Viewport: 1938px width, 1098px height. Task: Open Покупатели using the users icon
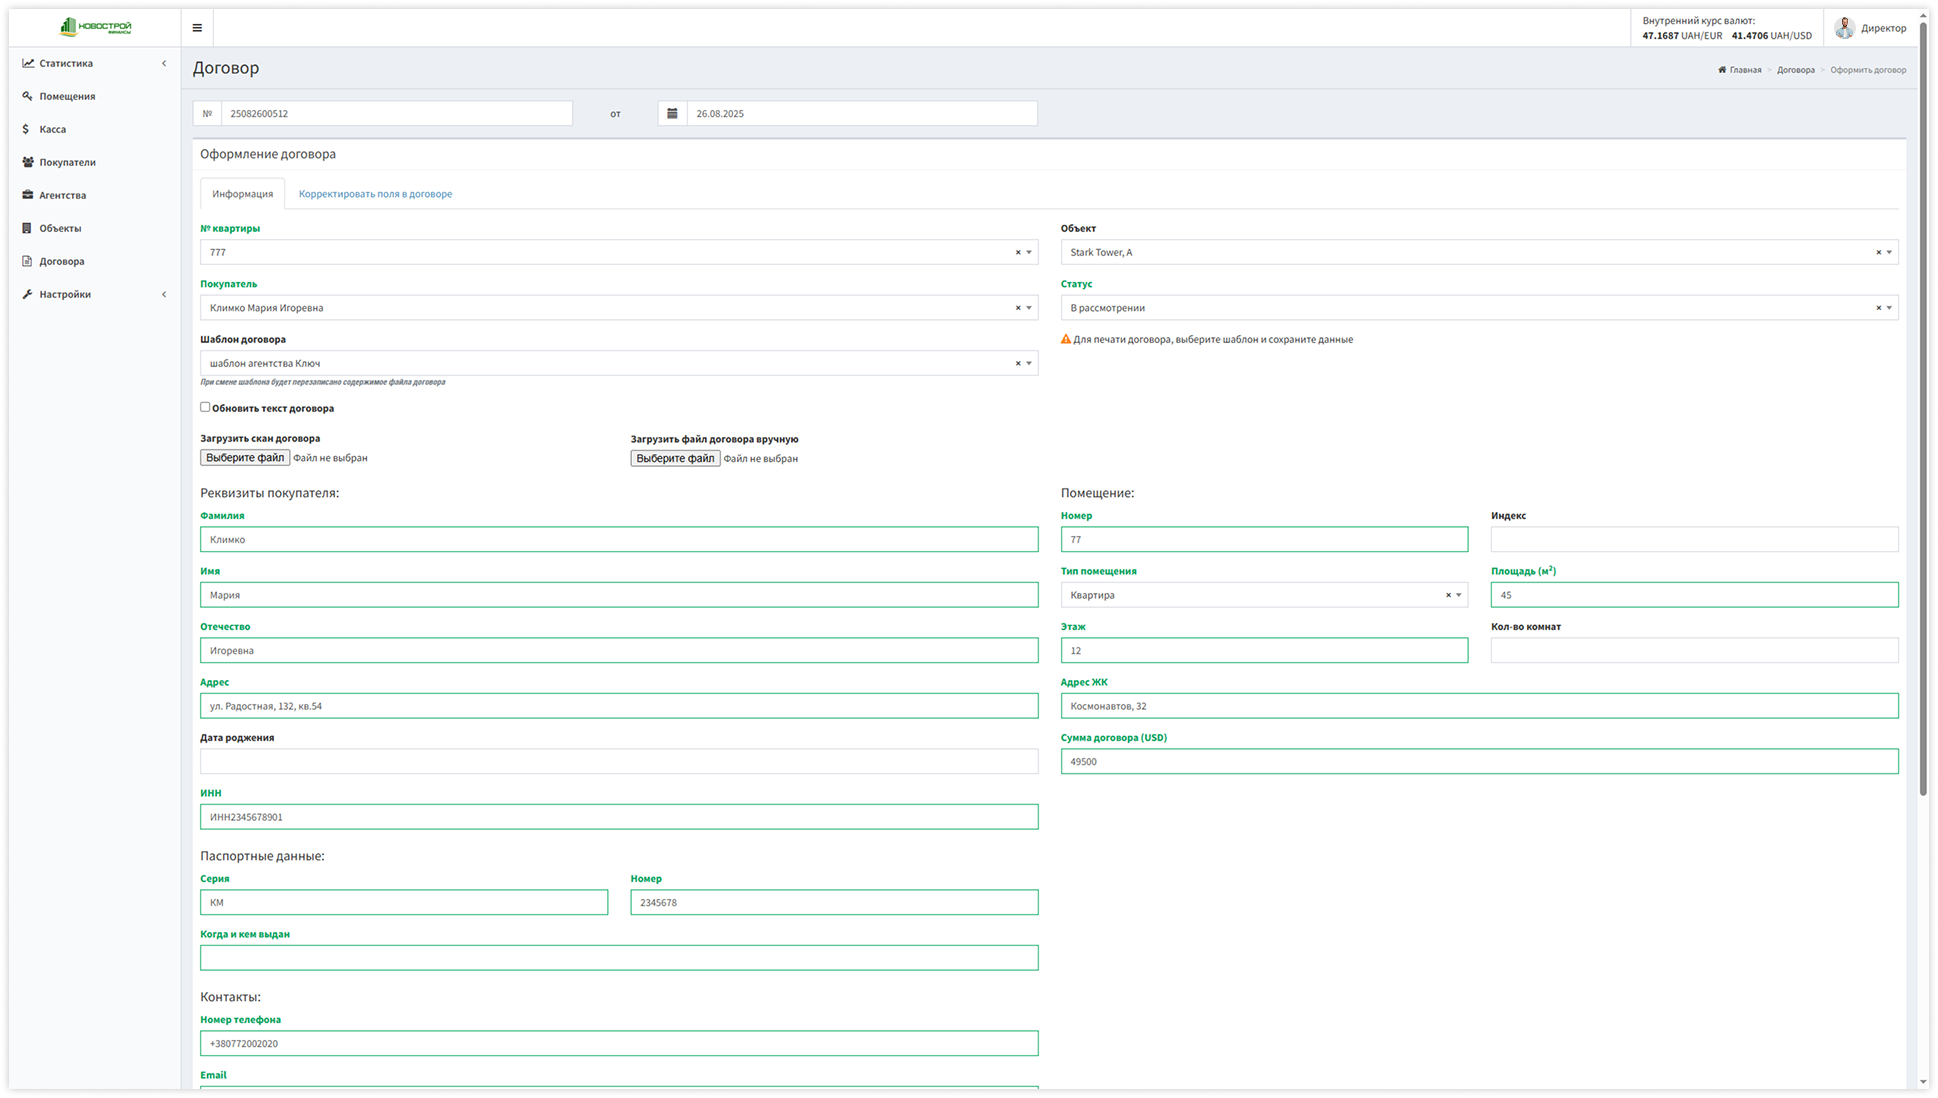(27, 161)
